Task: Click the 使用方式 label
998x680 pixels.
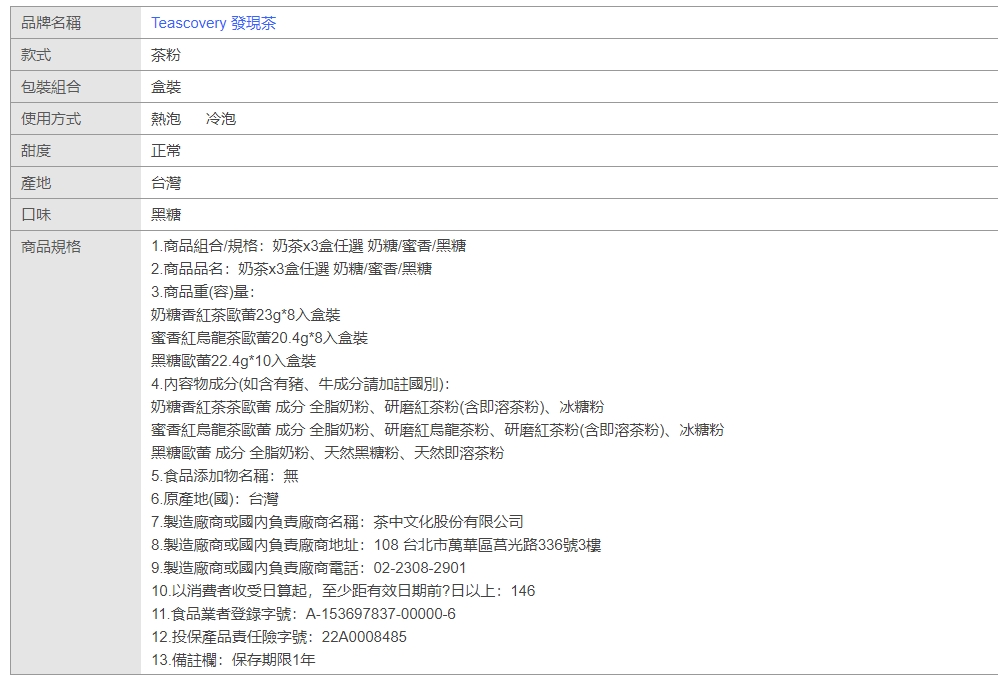Action: pos(51,119)
